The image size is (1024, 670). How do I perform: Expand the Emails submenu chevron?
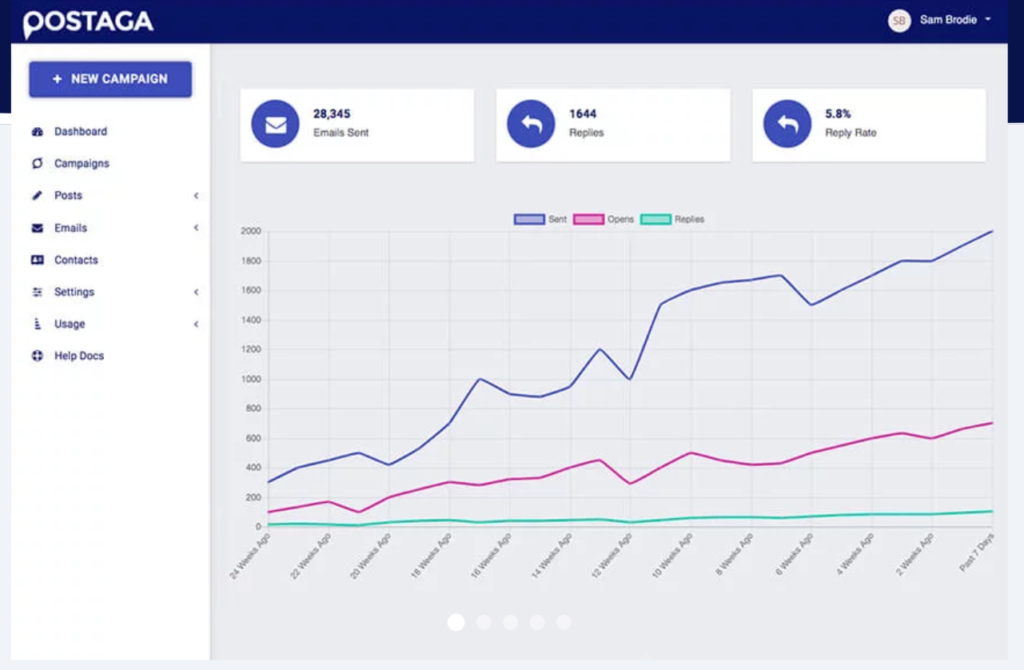pyautogui.click(x=196, y=227)
